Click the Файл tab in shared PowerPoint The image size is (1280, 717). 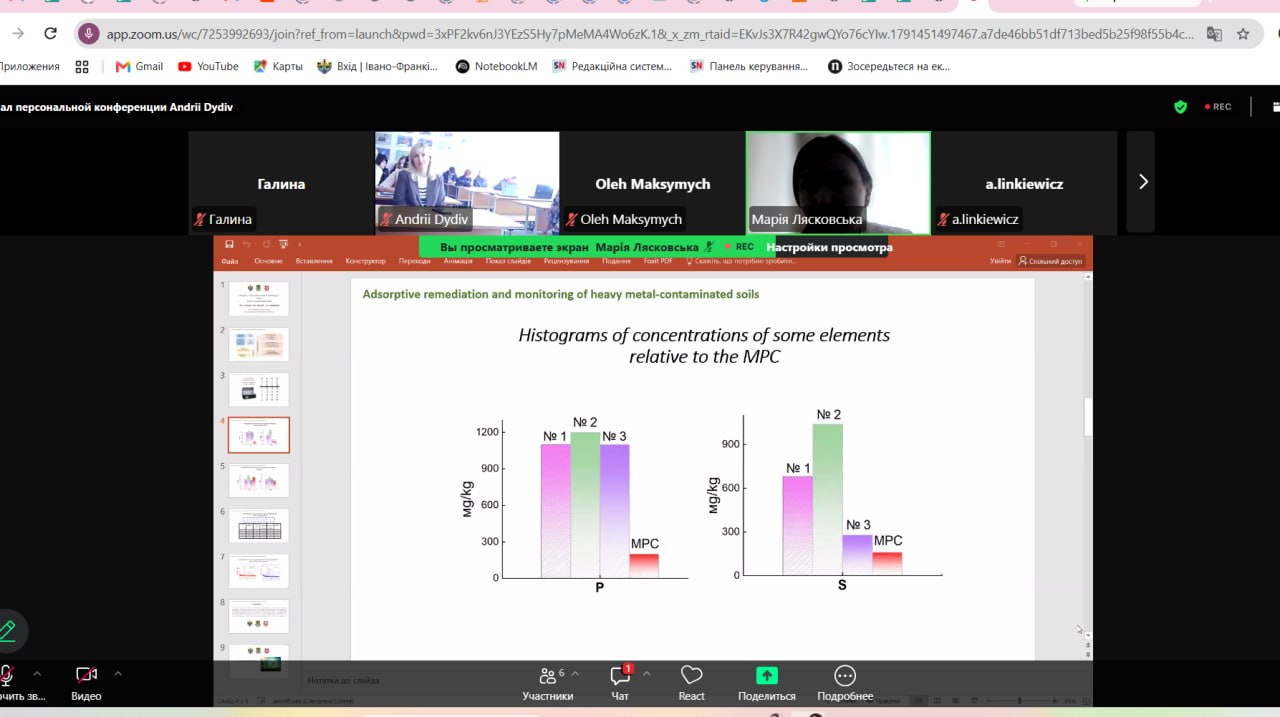(230, 261)
